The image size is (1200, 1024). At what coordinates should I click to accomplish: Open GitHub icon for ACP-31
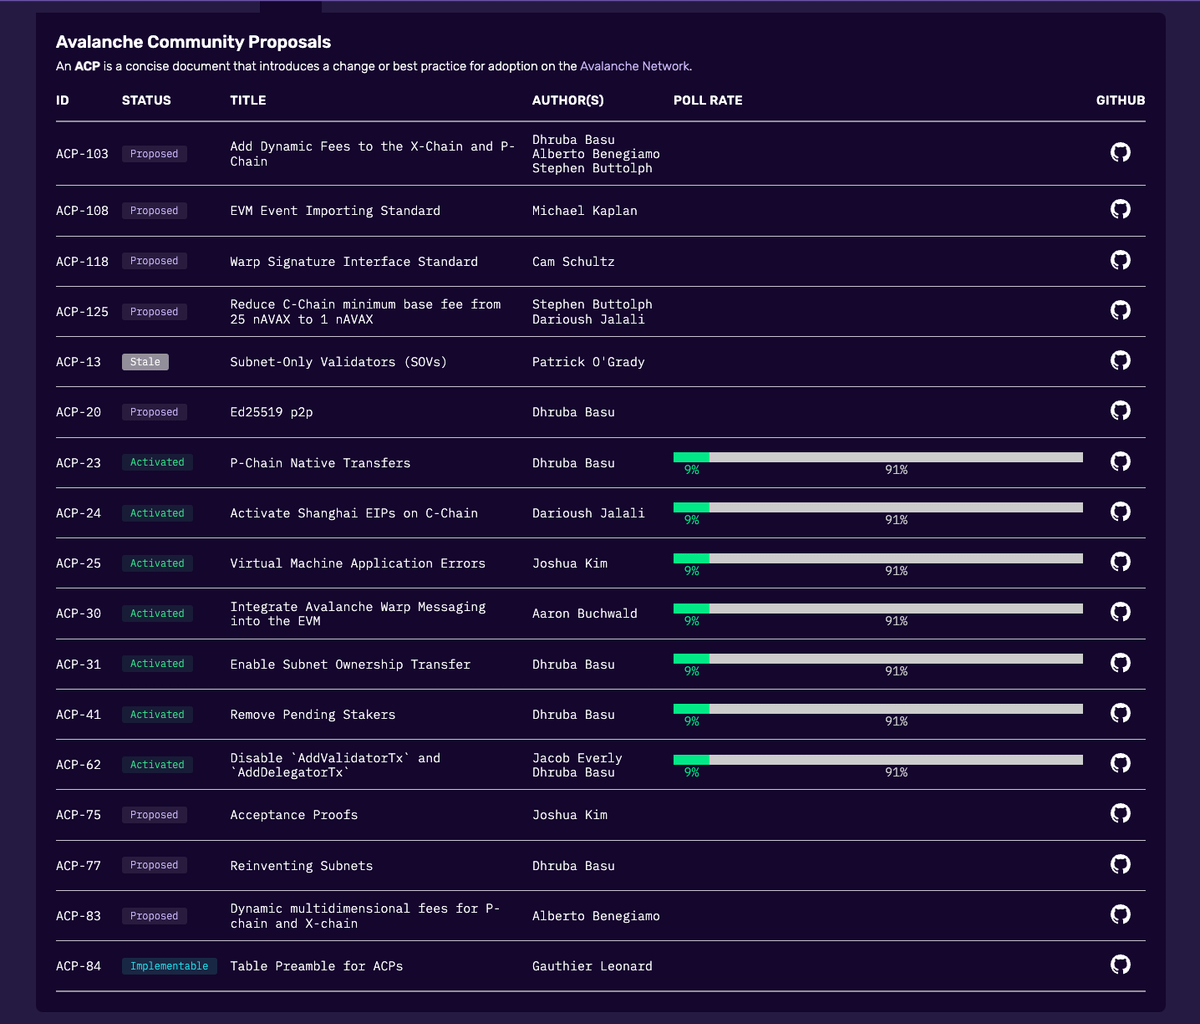[x=1120, y=662]
